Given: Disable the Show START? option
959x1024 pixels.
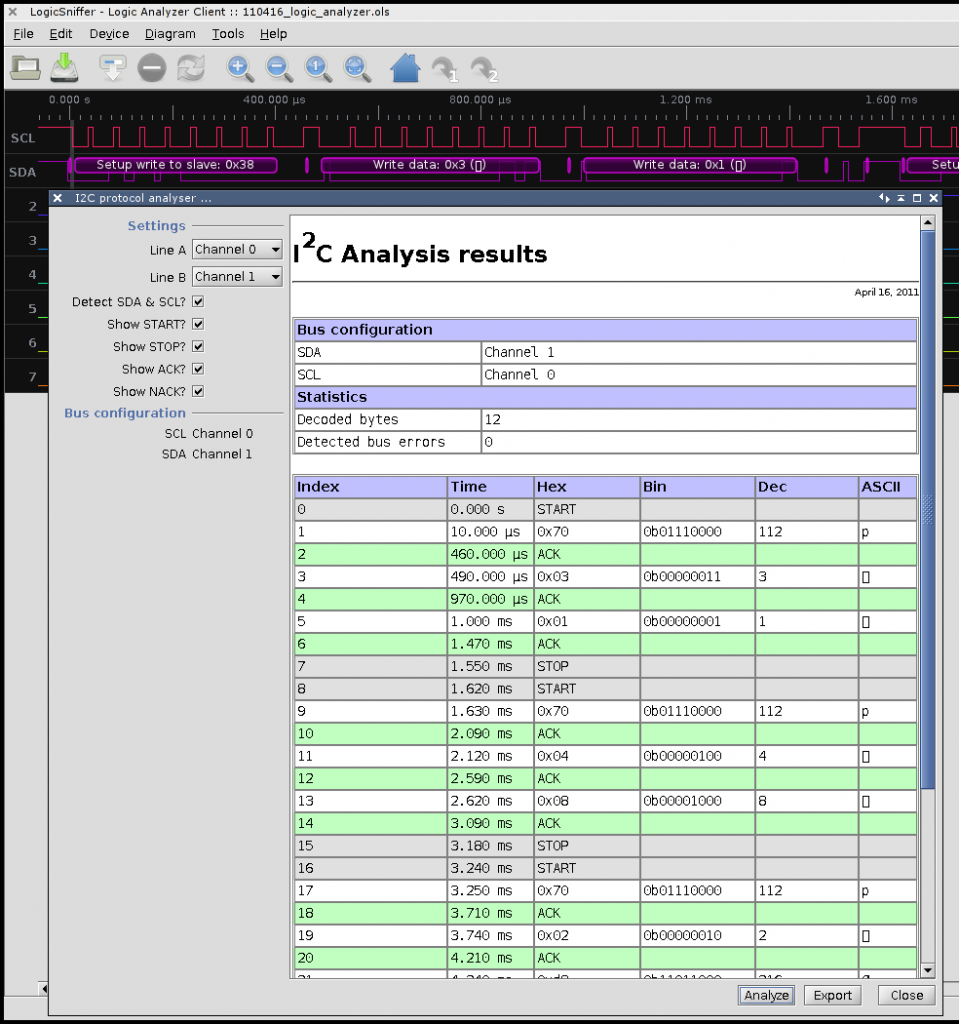Looking at the screenshot, I should pos(198,323).
